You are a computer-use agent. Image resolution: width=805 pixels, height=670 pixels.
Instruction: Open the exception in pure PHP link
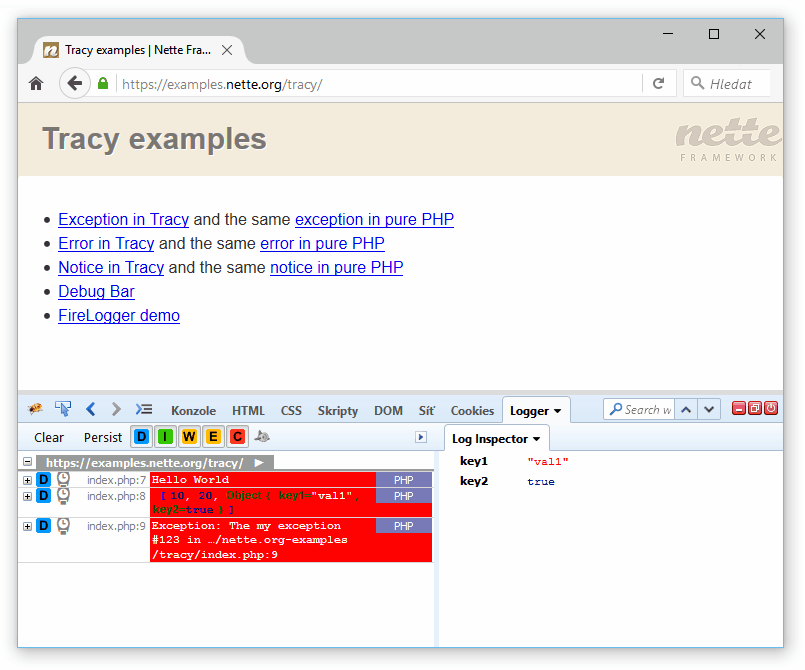point(374,219)
